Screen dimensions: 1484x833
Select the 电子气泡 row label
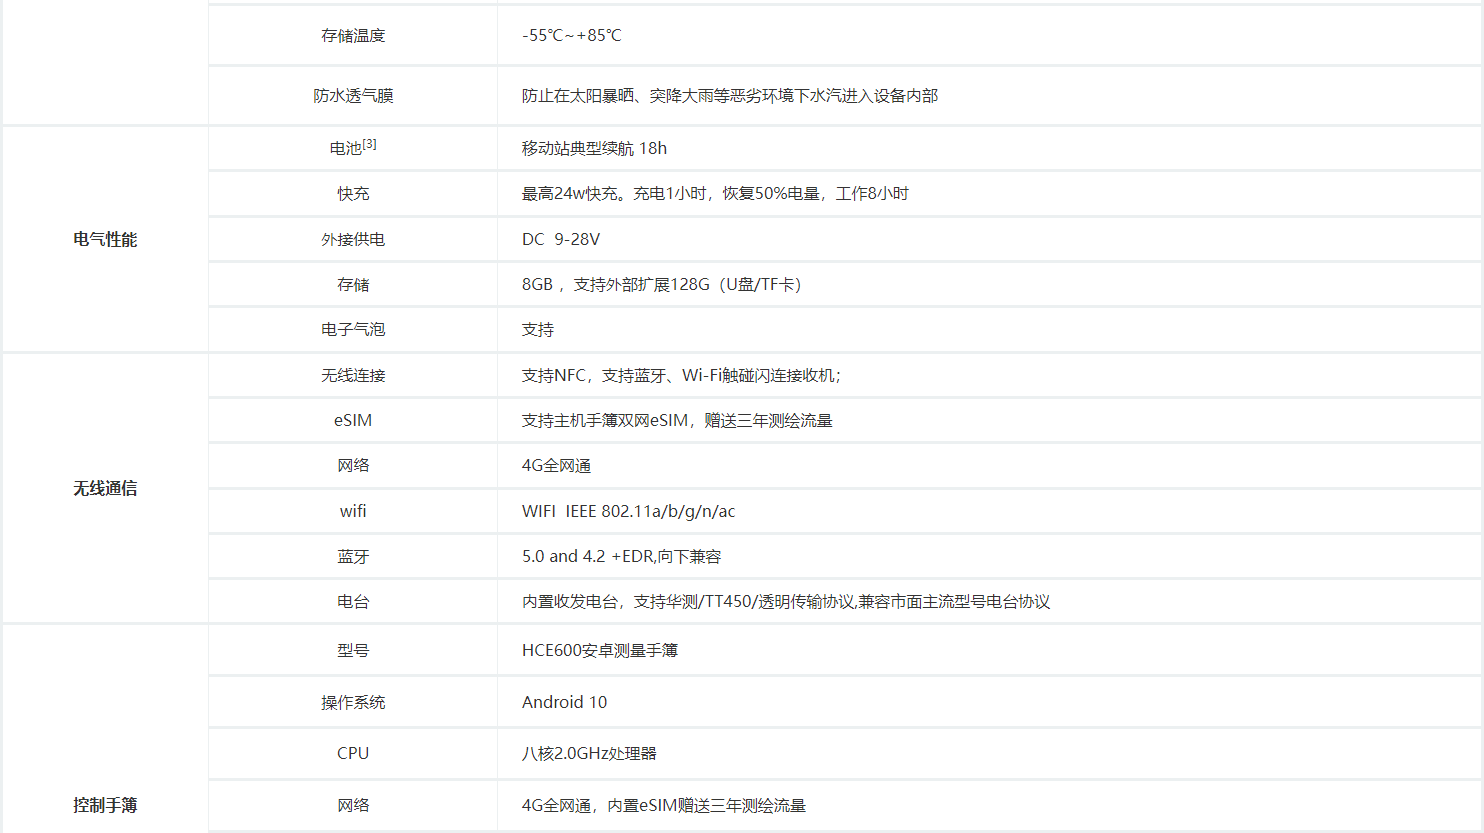click(x=353, y=330)
